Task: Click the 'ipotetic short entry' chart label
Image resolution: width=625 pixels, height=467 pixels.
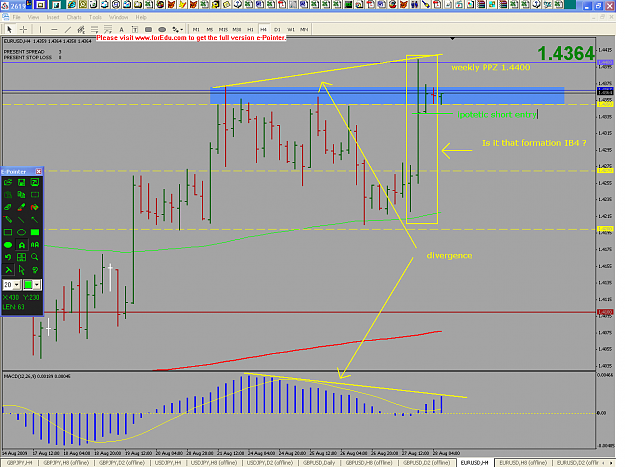Action: point(497,115)
